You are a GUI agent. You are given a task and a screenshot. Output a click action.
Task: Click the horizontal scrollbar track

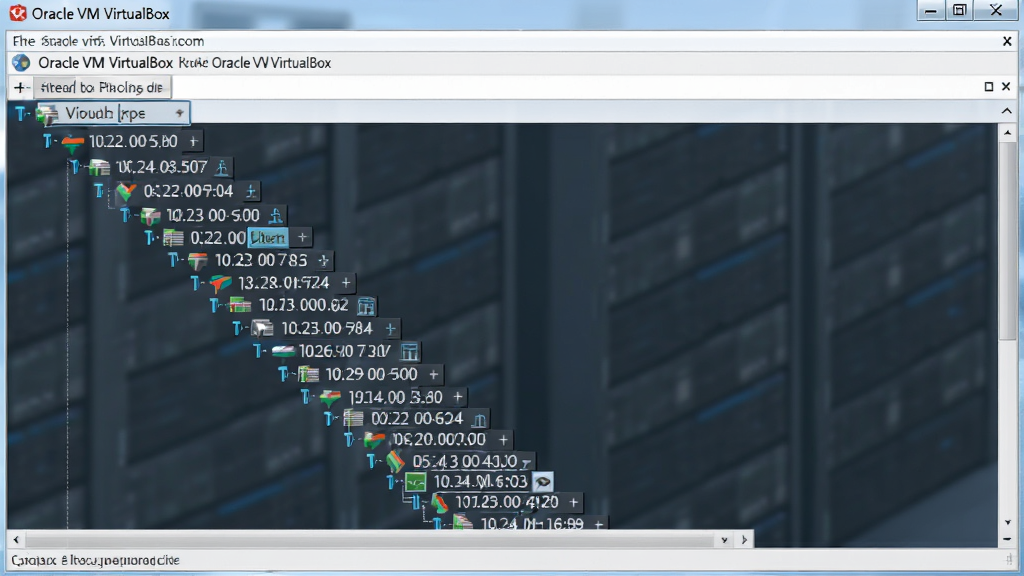(370, 539)
